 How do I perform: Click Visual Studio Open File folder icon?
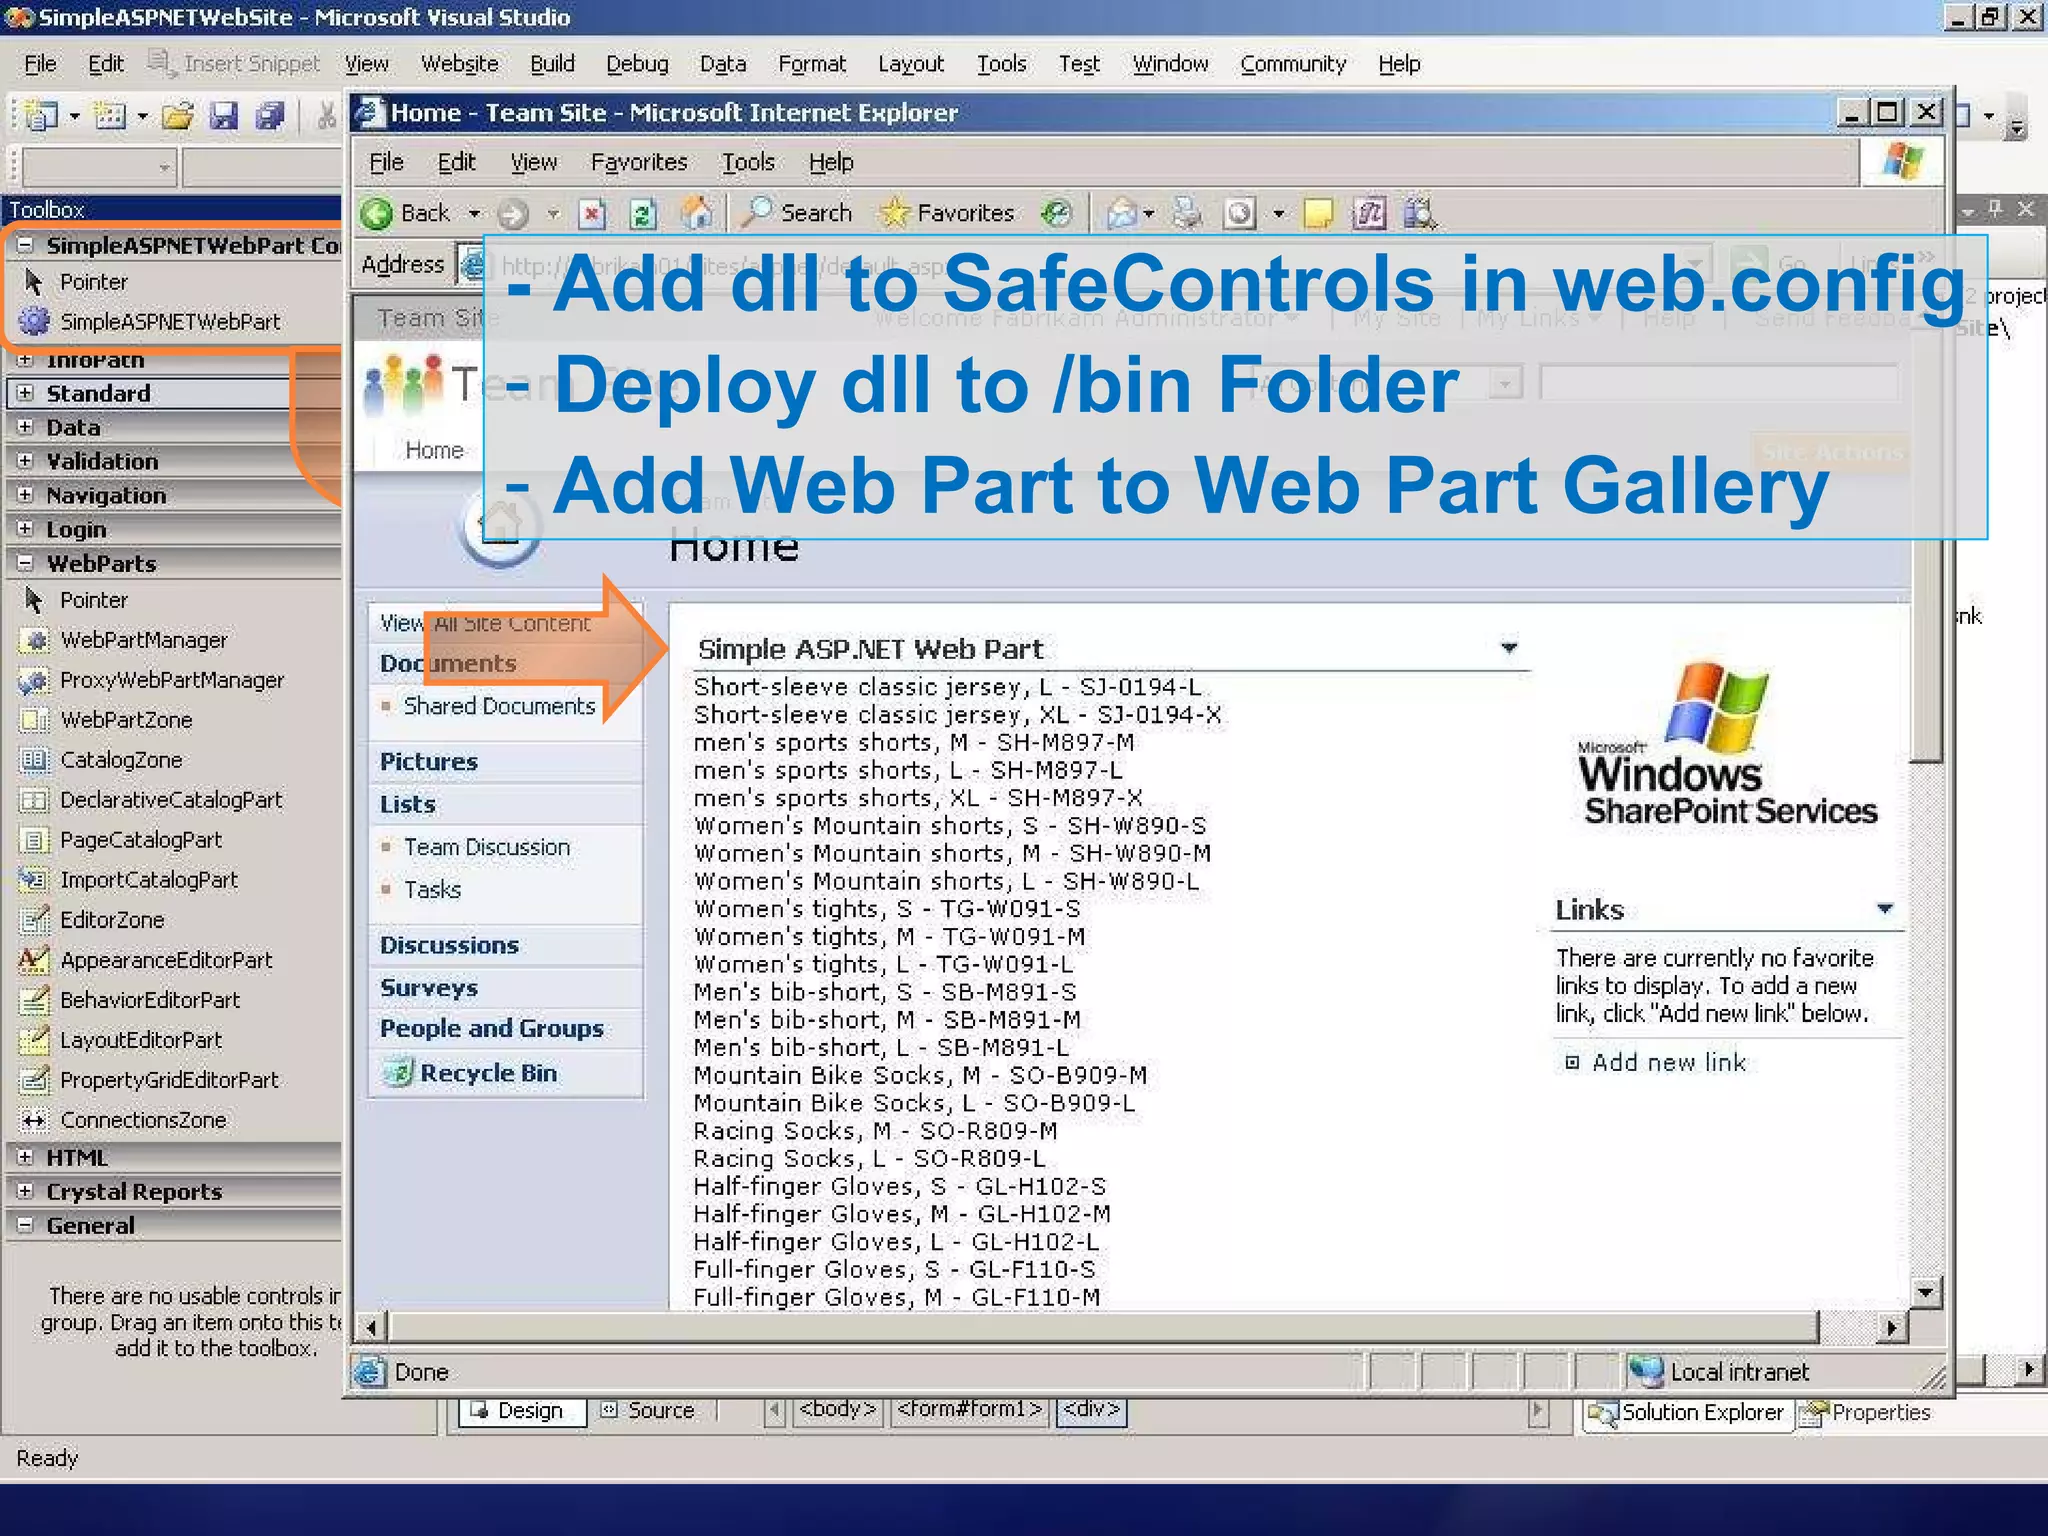tap(178, 116)
